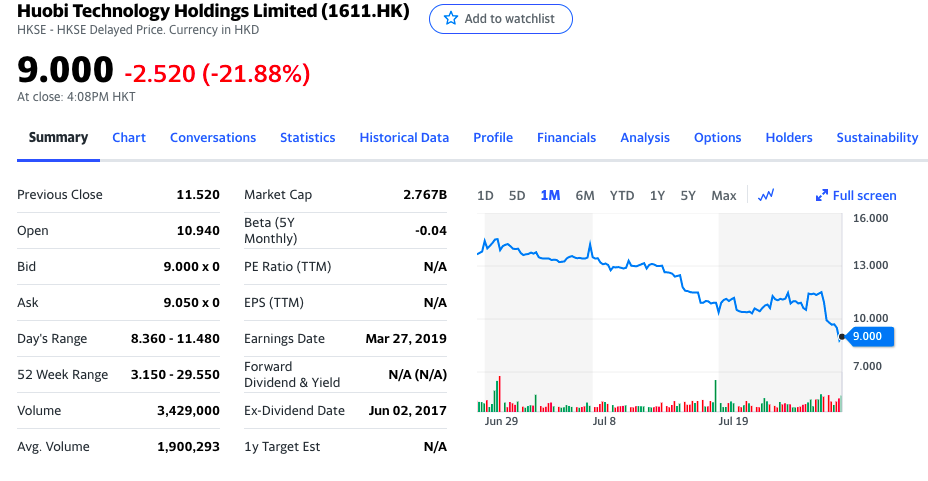Go to the Financials tab
Screen dimensions: 928x481
pyautogui.click(x=566, y=137)
